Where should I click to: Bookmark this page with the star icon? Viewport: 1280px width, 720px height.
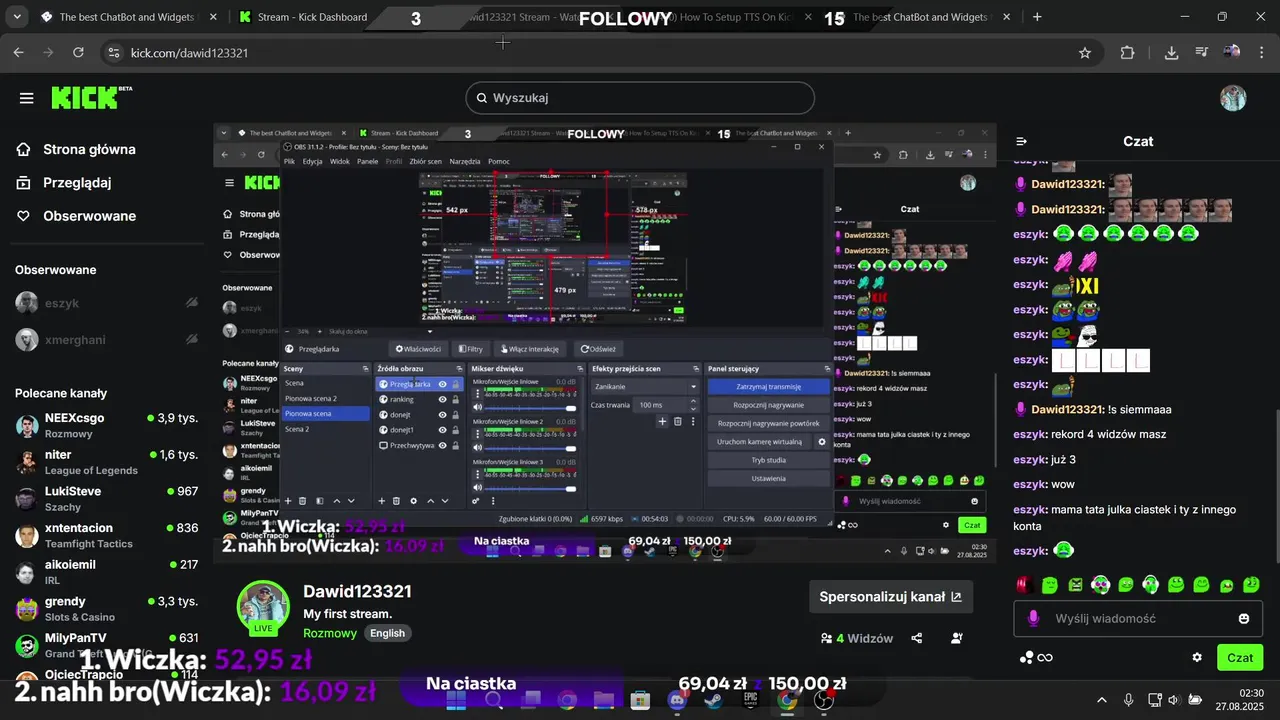(1085, 53)
